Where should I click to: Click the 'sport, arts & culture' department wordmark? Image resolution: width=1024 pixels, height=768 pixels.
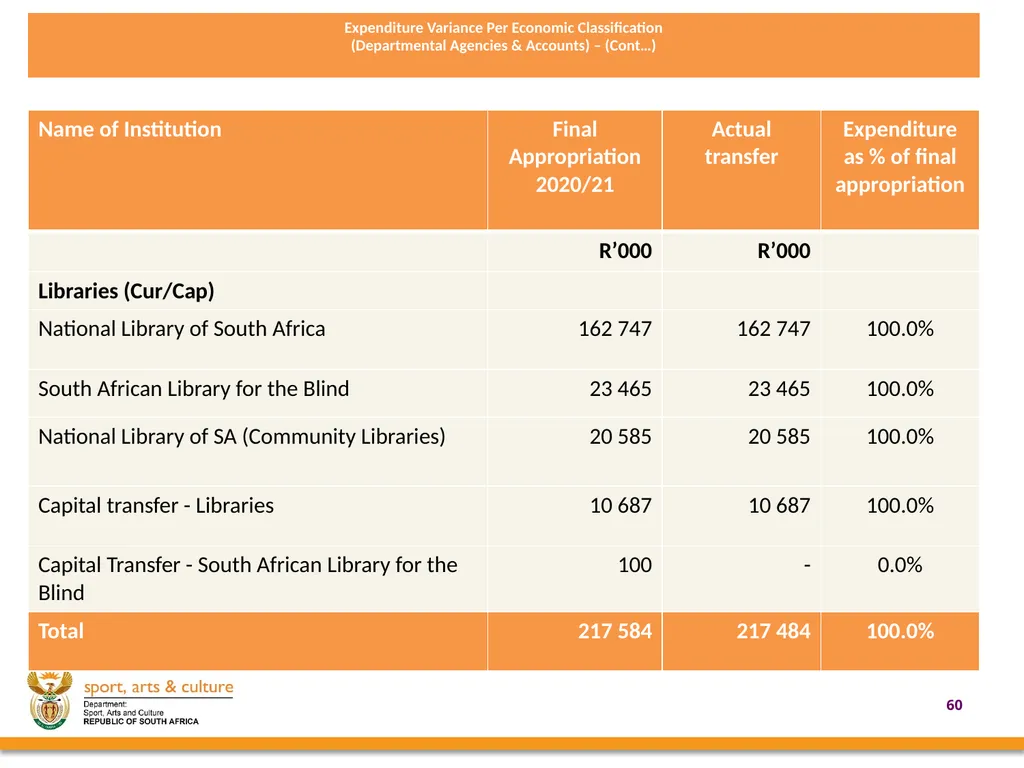(x=158, y=687)
